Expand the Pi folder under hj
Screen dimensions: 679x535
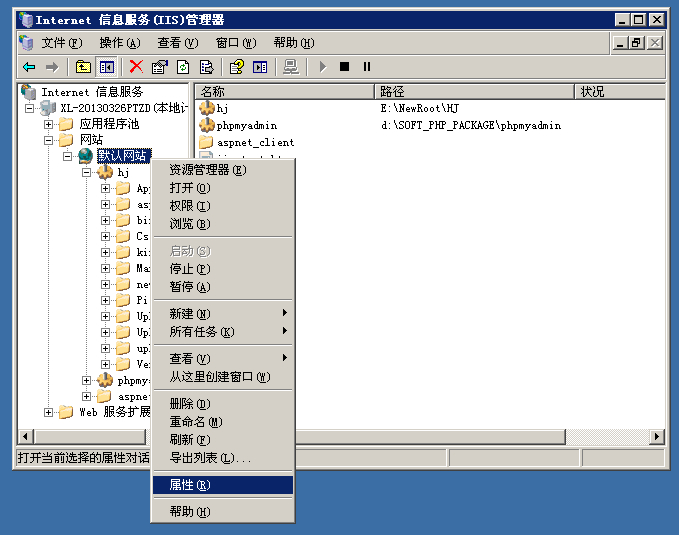coord(105,300)
